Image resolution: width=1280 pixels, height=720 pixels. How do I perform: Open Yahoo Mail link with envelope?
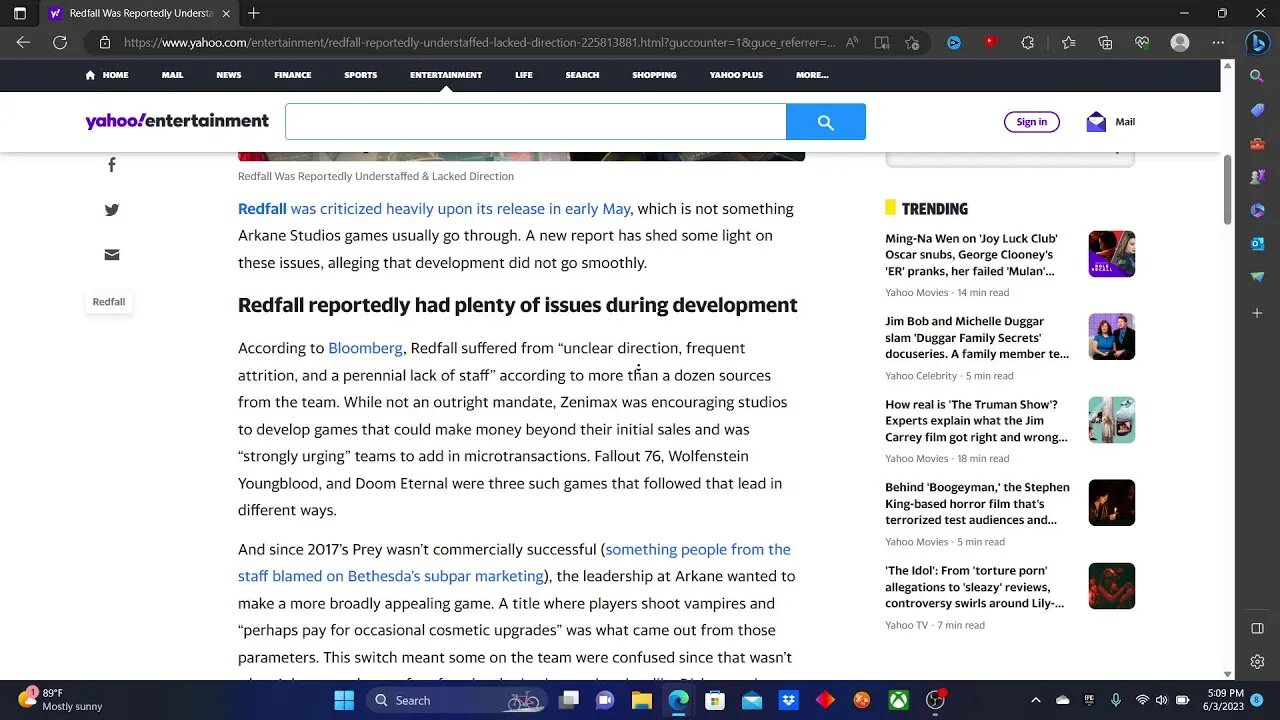(1110, 122)
